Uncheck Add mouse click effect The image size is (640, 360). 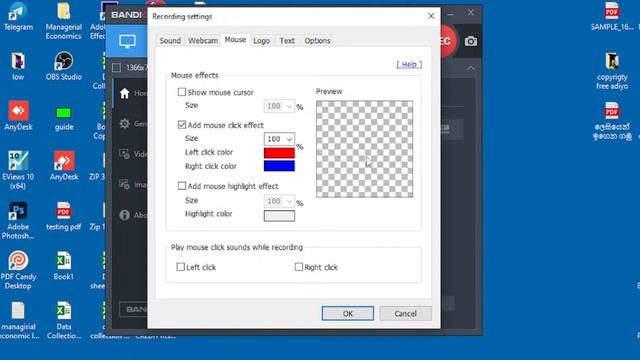(x=182, y=124)
